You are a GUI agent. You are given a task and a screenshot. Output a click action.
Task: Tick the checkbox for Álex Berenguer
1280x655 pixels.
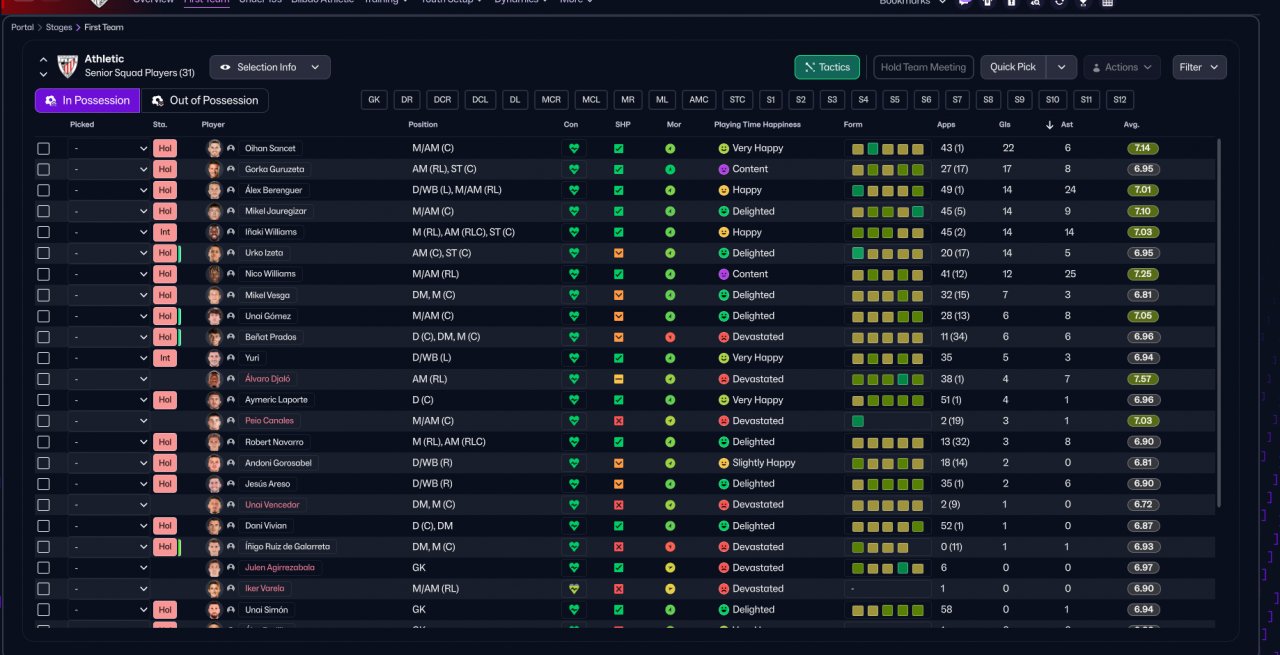click(x=43, y=190)
